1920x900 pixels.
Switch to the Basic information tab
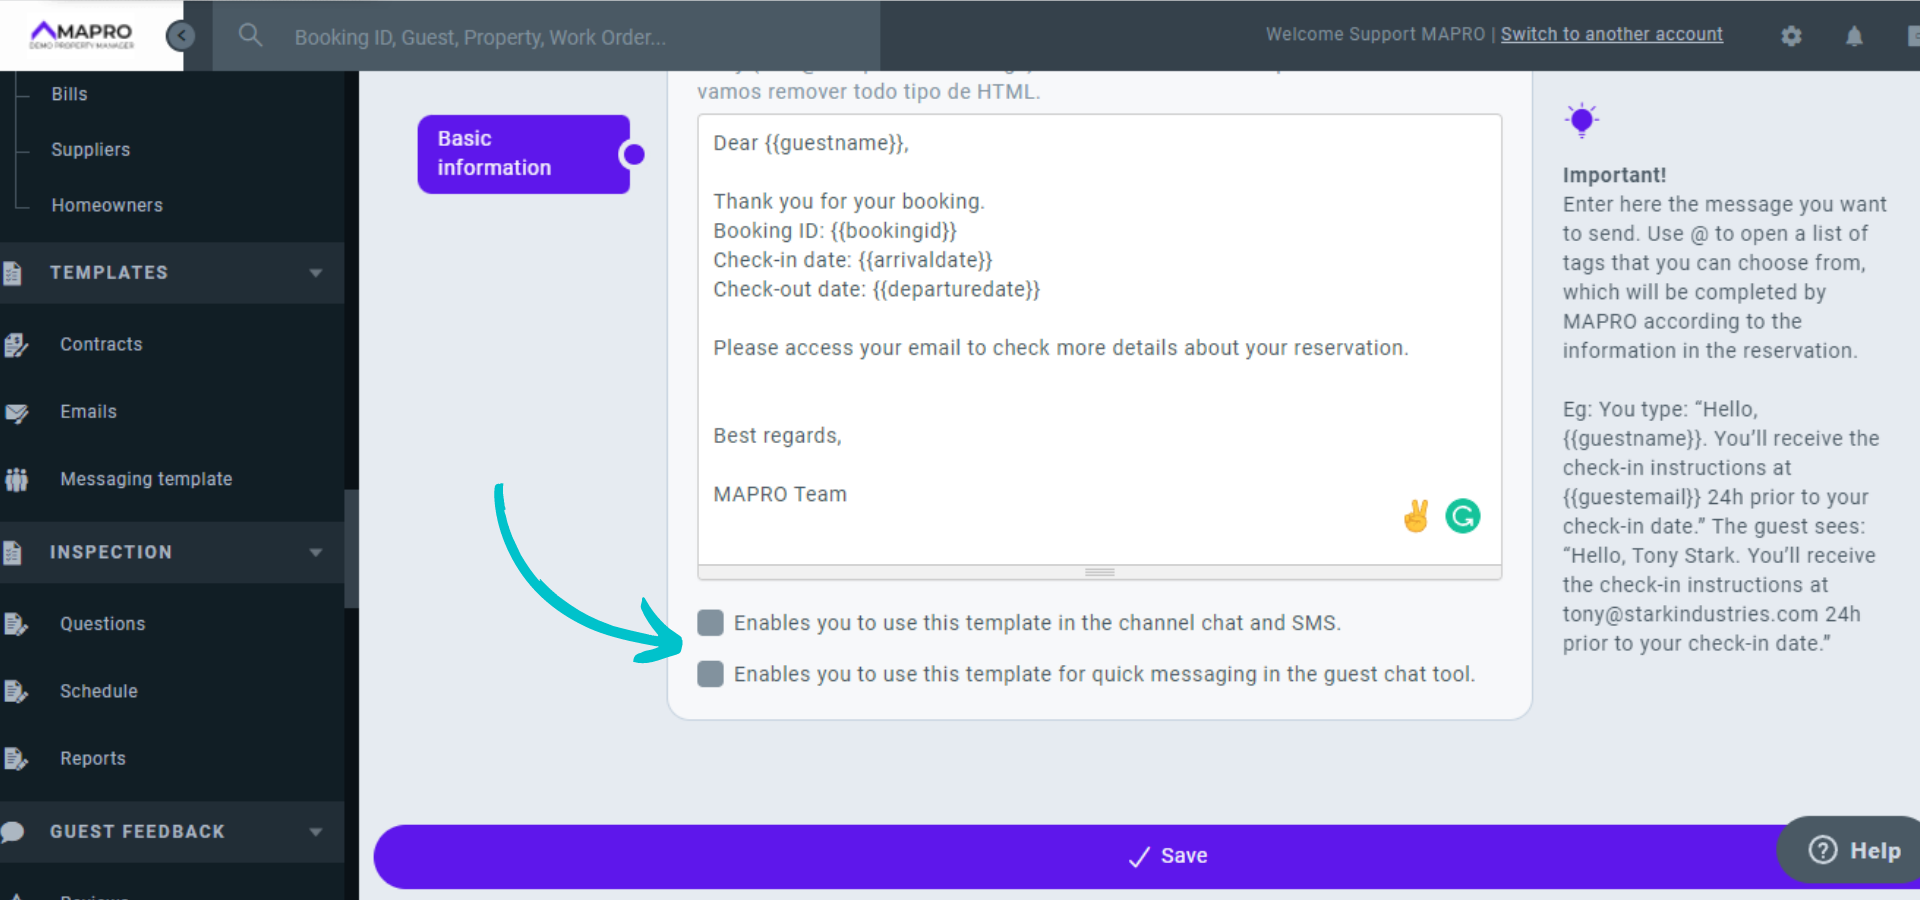coord(522,153)
